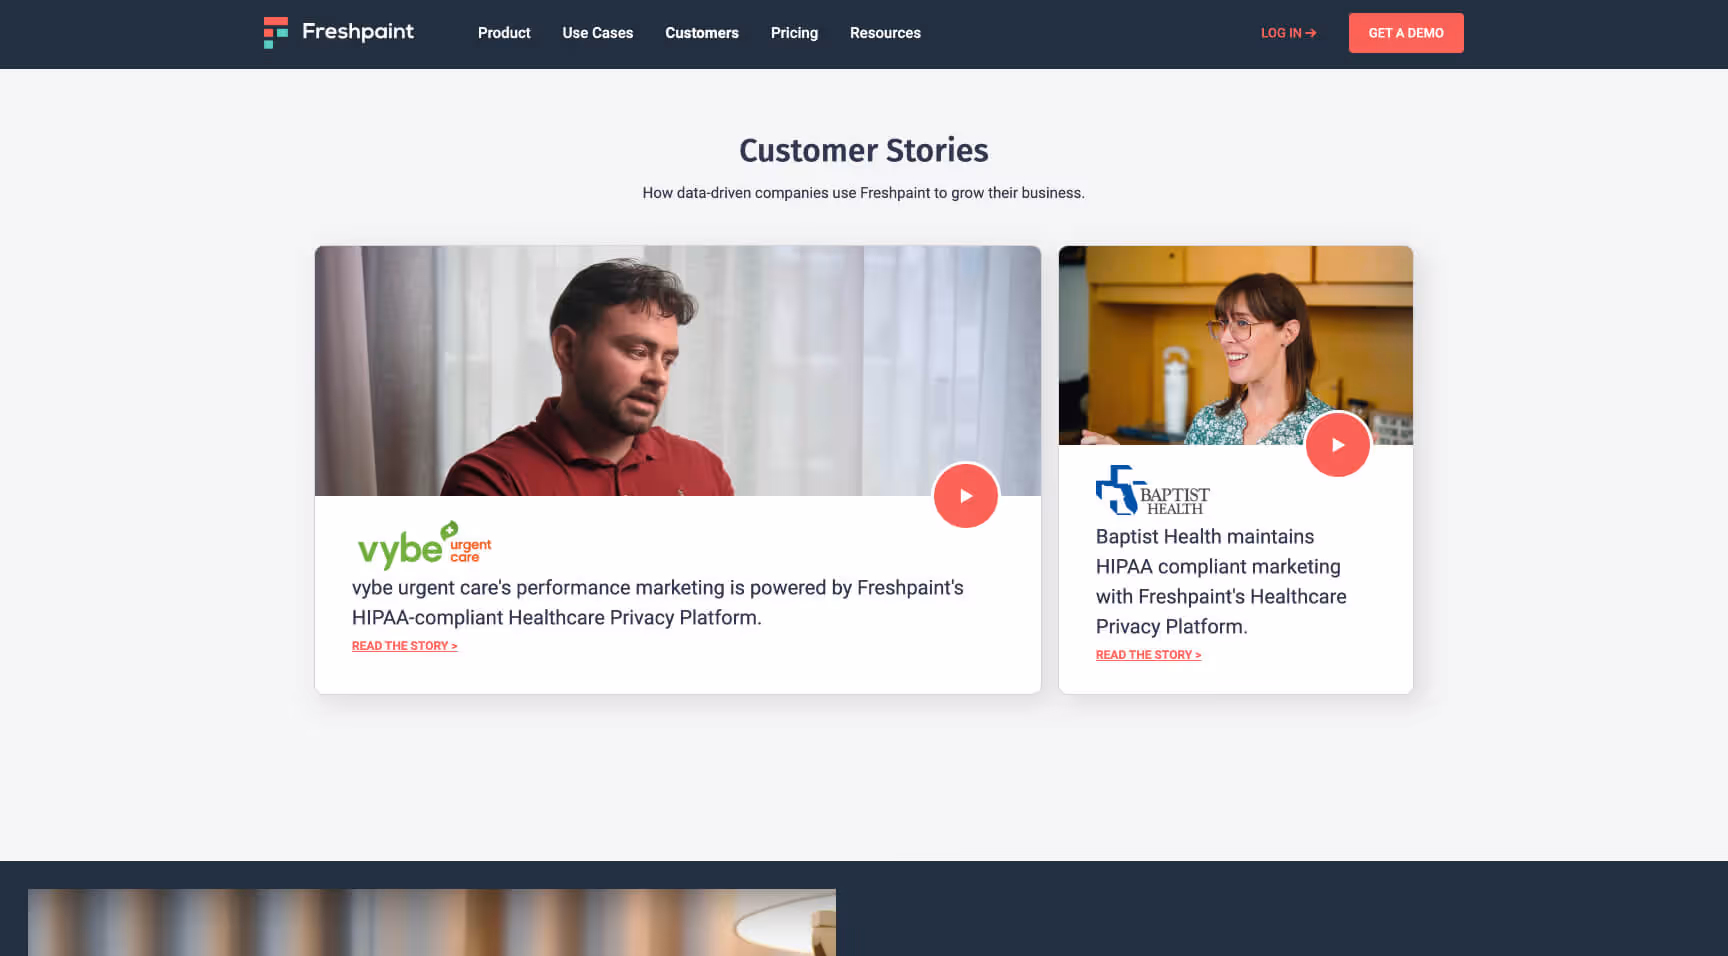Play the vybe urgent care video
This screenshot has width=1728, height=956.
point(966,496)
